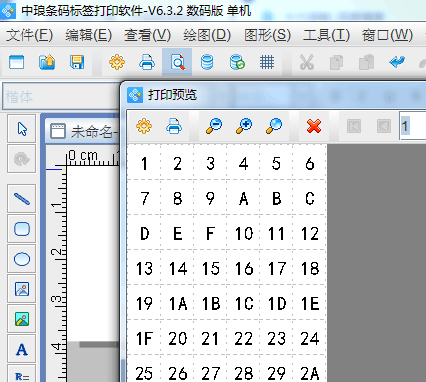Toggle the grid display icon

(267, 62)
